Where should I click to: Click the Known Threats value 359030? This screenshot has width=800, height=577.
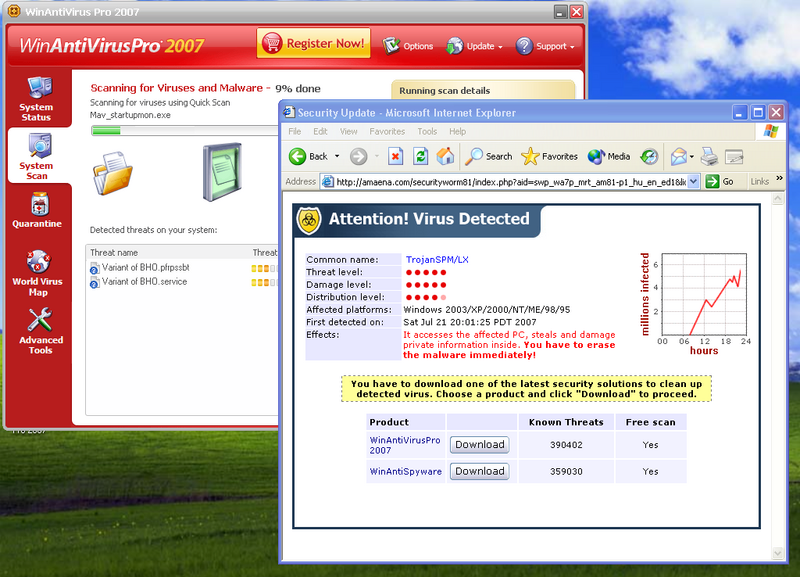point(566,472)
